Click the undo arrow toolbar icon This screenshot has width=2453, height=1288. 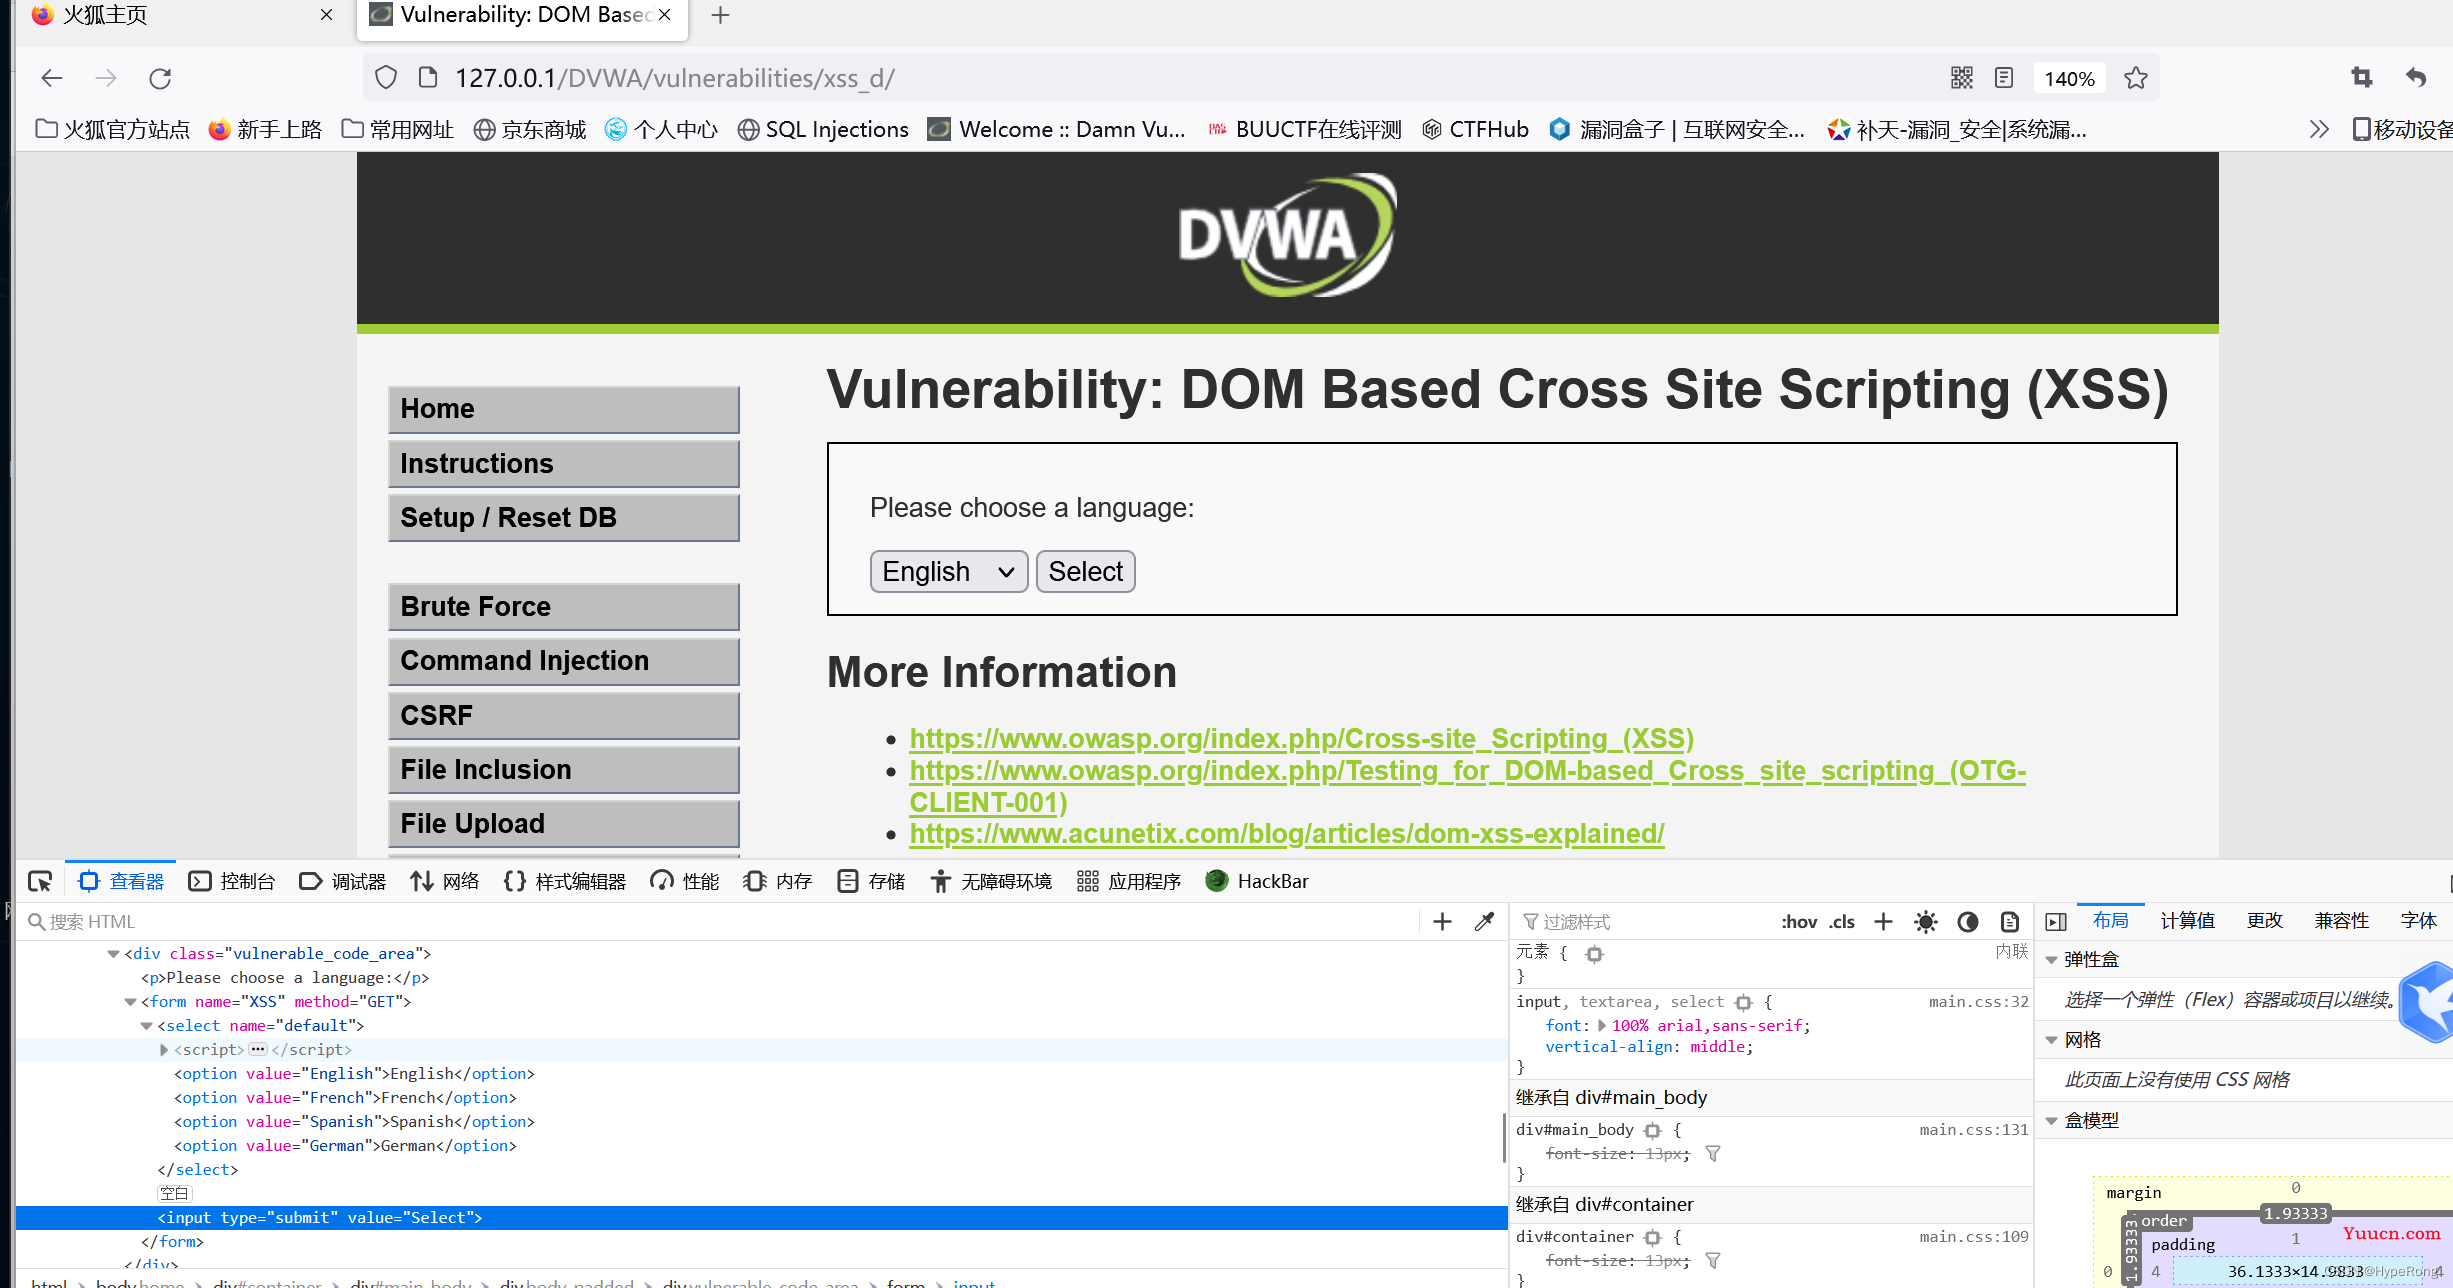click(x=2416, y=77)
